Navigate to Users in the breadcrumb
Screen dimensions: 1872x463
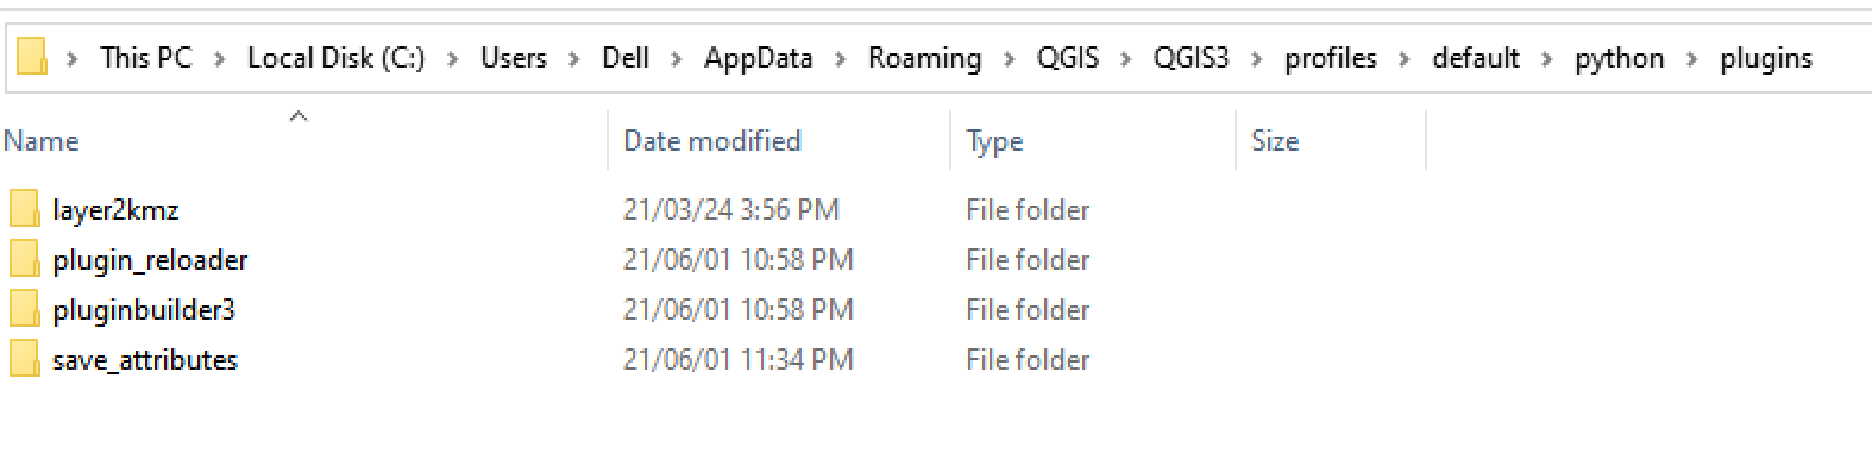click(x=514, y=58)
